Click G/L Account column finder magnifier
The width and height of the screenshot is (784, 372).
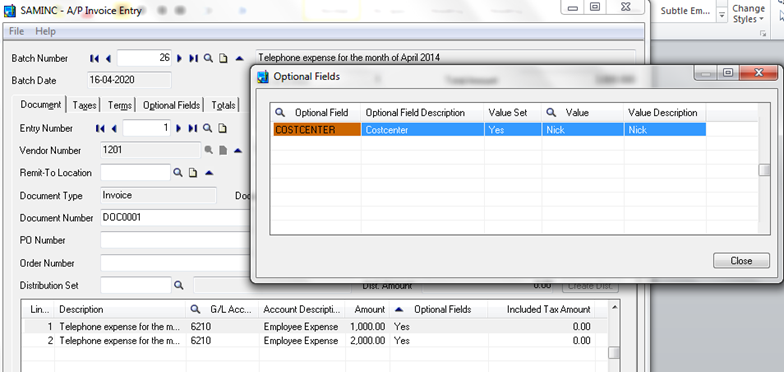coord(196,310)
